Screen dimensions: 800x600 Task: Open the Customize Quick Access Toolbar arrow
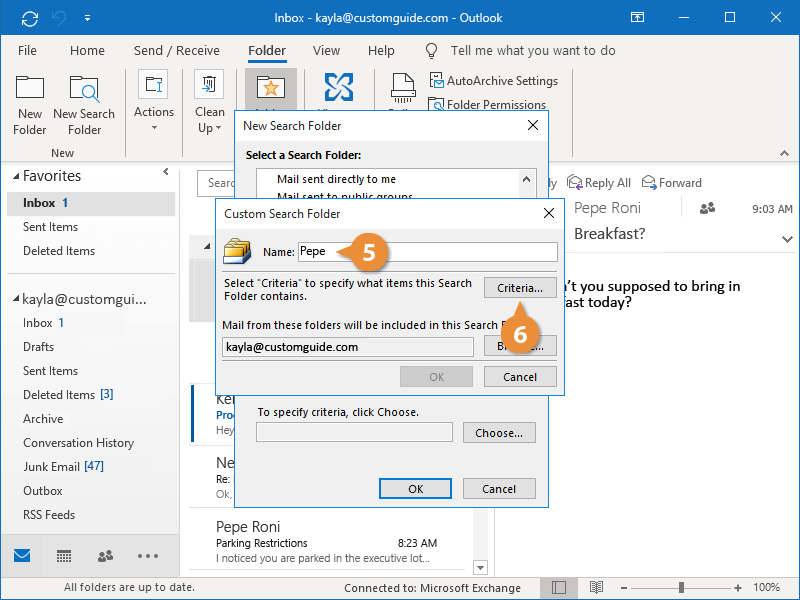87,18
